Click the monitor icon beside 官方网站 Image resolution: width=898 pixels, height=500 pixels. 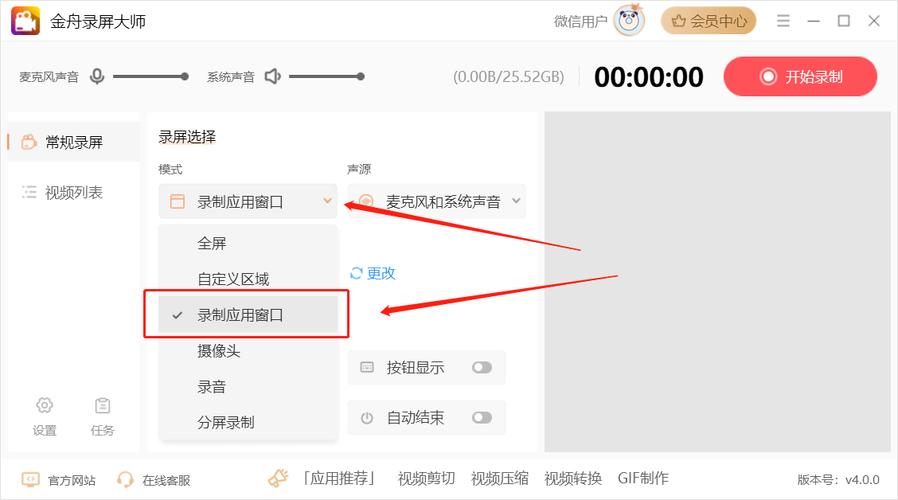[x=30, y=479]
